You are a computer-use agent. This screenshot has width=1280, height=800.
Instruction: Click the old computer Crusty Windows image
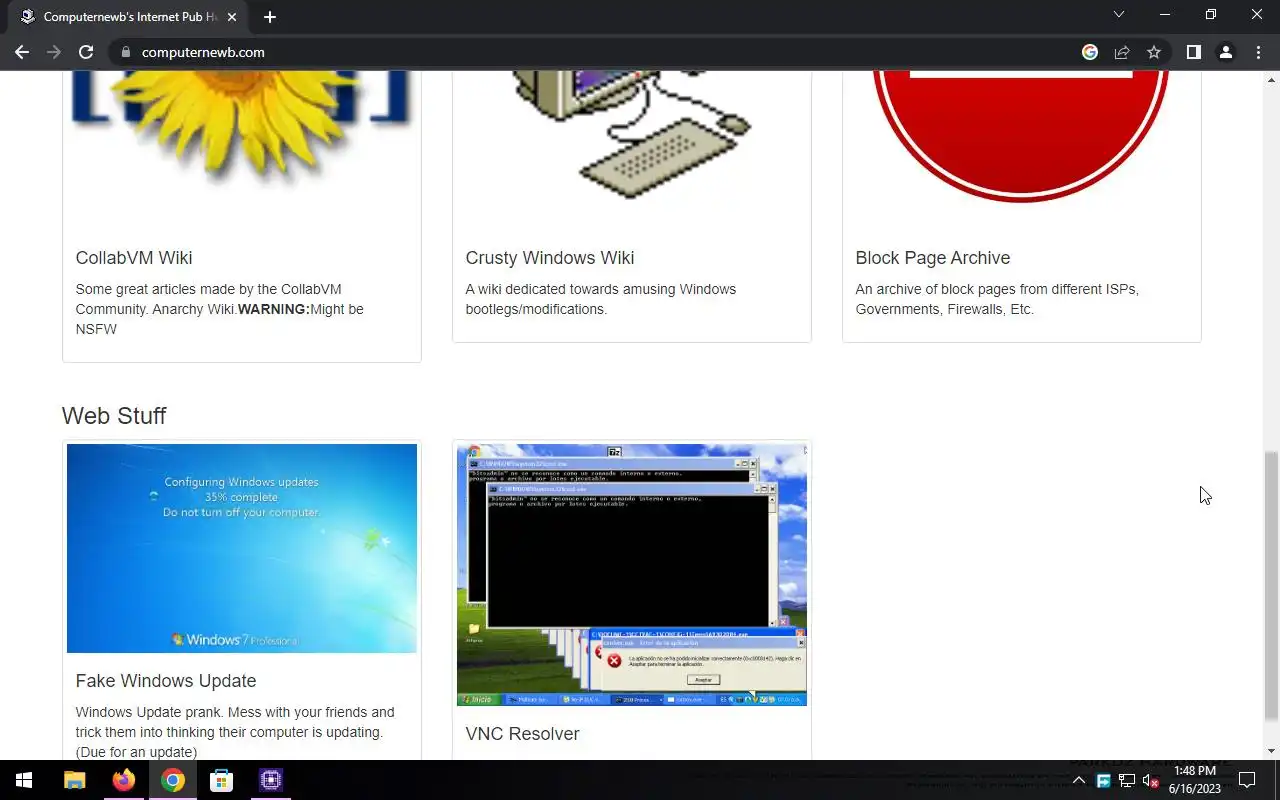pos(632,135)
